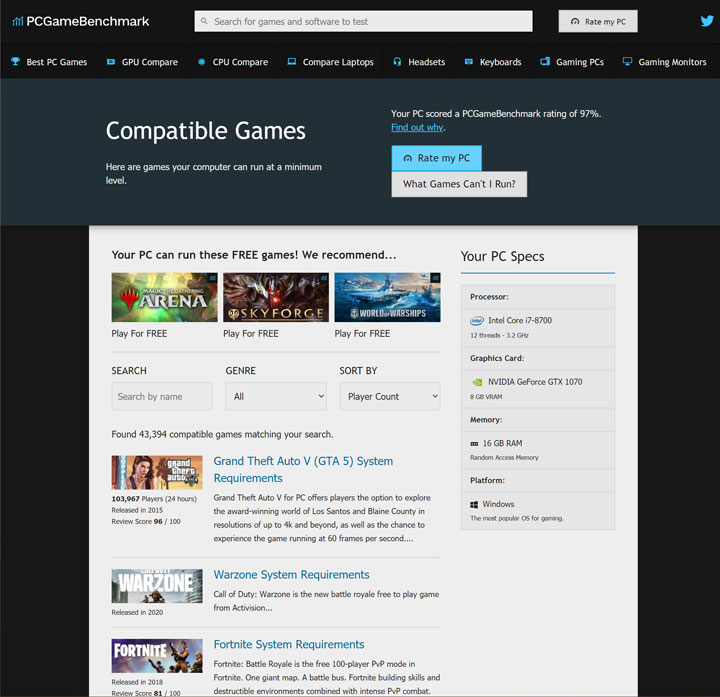Open the Skyforge game thumbnail

pyautogui.click(x=276, y=298)
